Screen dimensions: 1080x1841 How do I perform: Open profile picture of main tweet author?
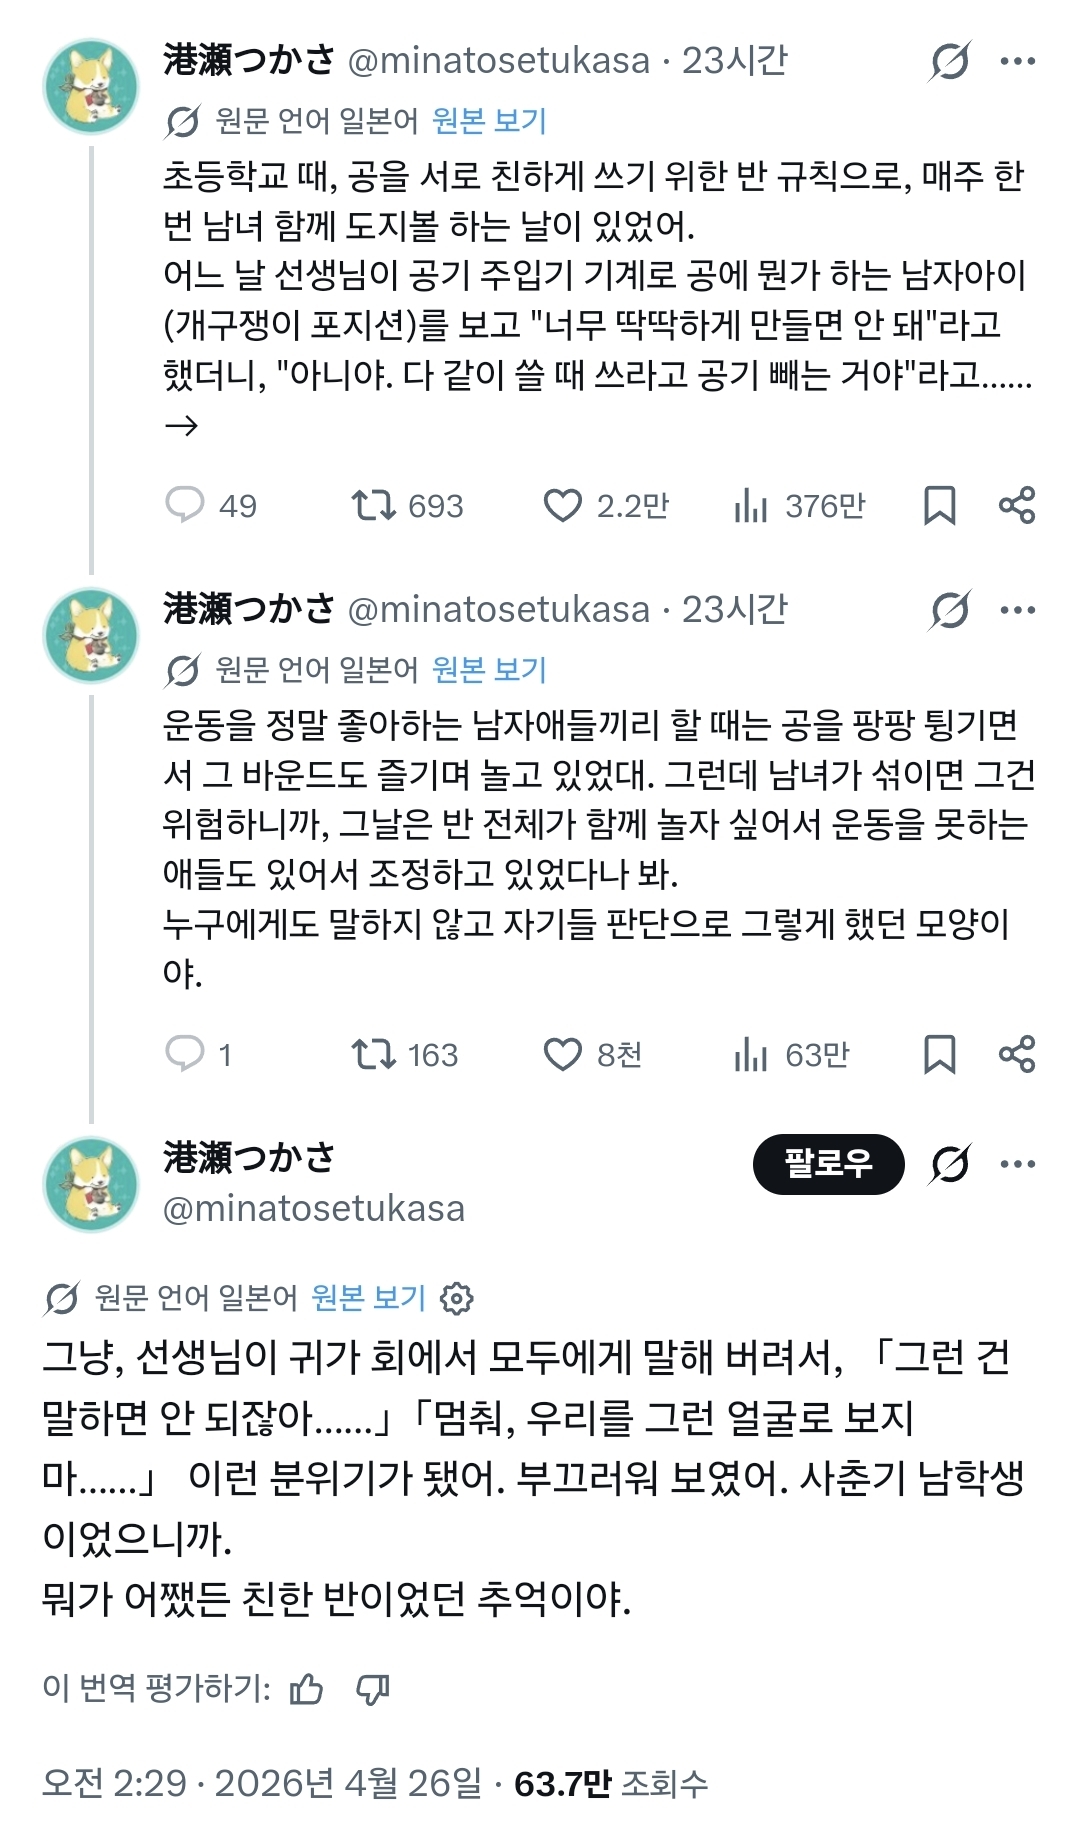pos(91,1184)
